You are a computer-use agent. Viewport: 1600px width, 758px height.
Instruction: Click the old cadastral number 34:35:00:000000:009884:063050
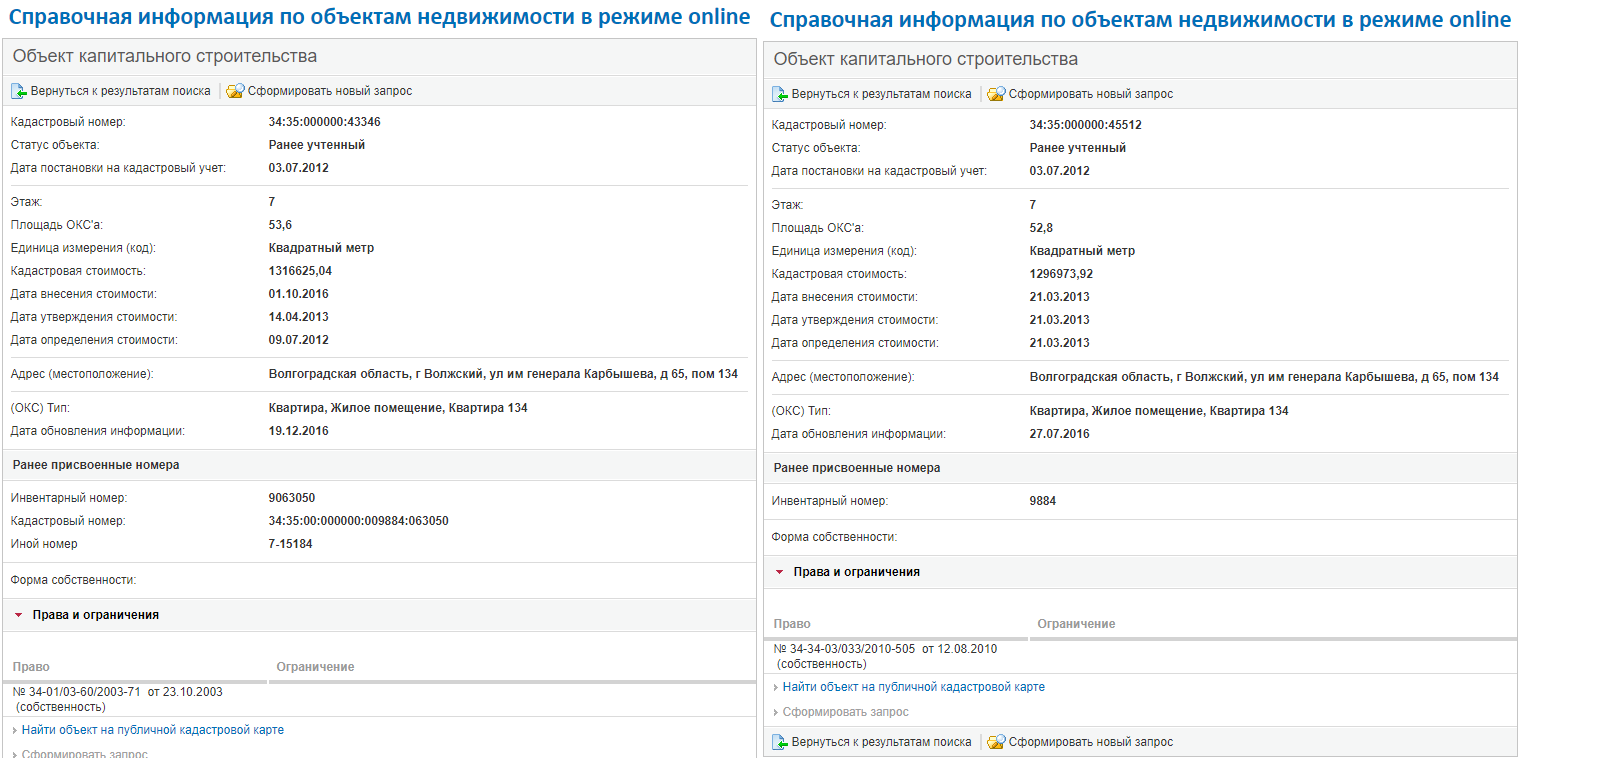[358, 521]
